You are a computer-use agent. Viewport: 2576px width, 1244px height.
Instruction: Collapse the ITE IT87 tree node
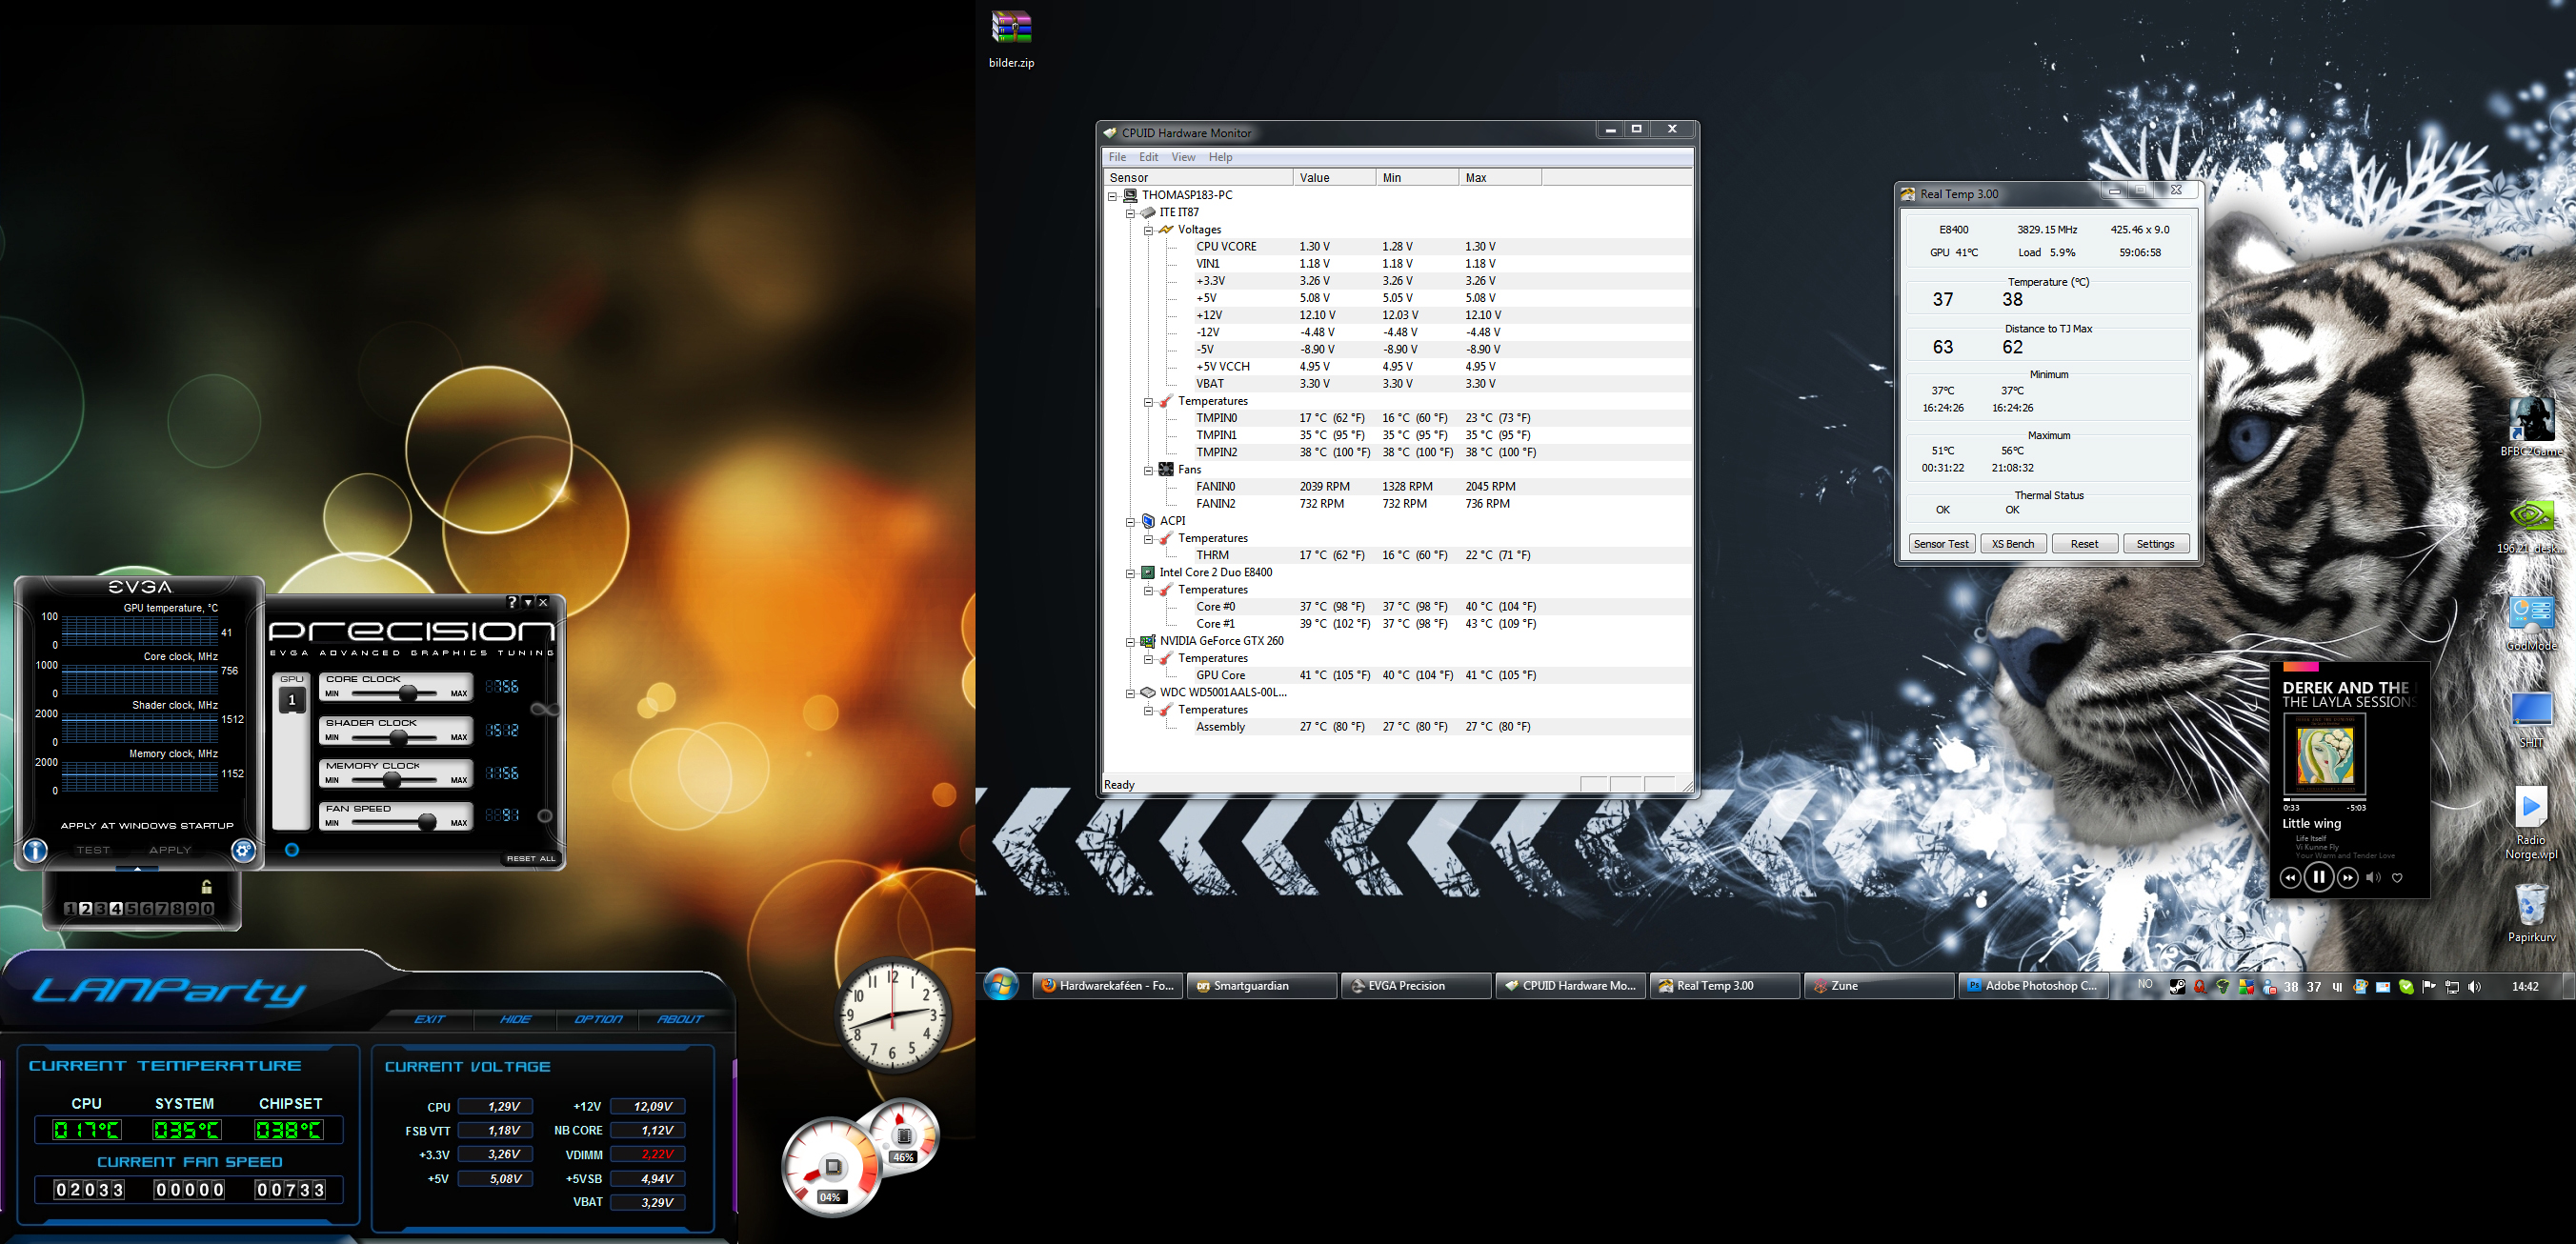coord(1130,213)
